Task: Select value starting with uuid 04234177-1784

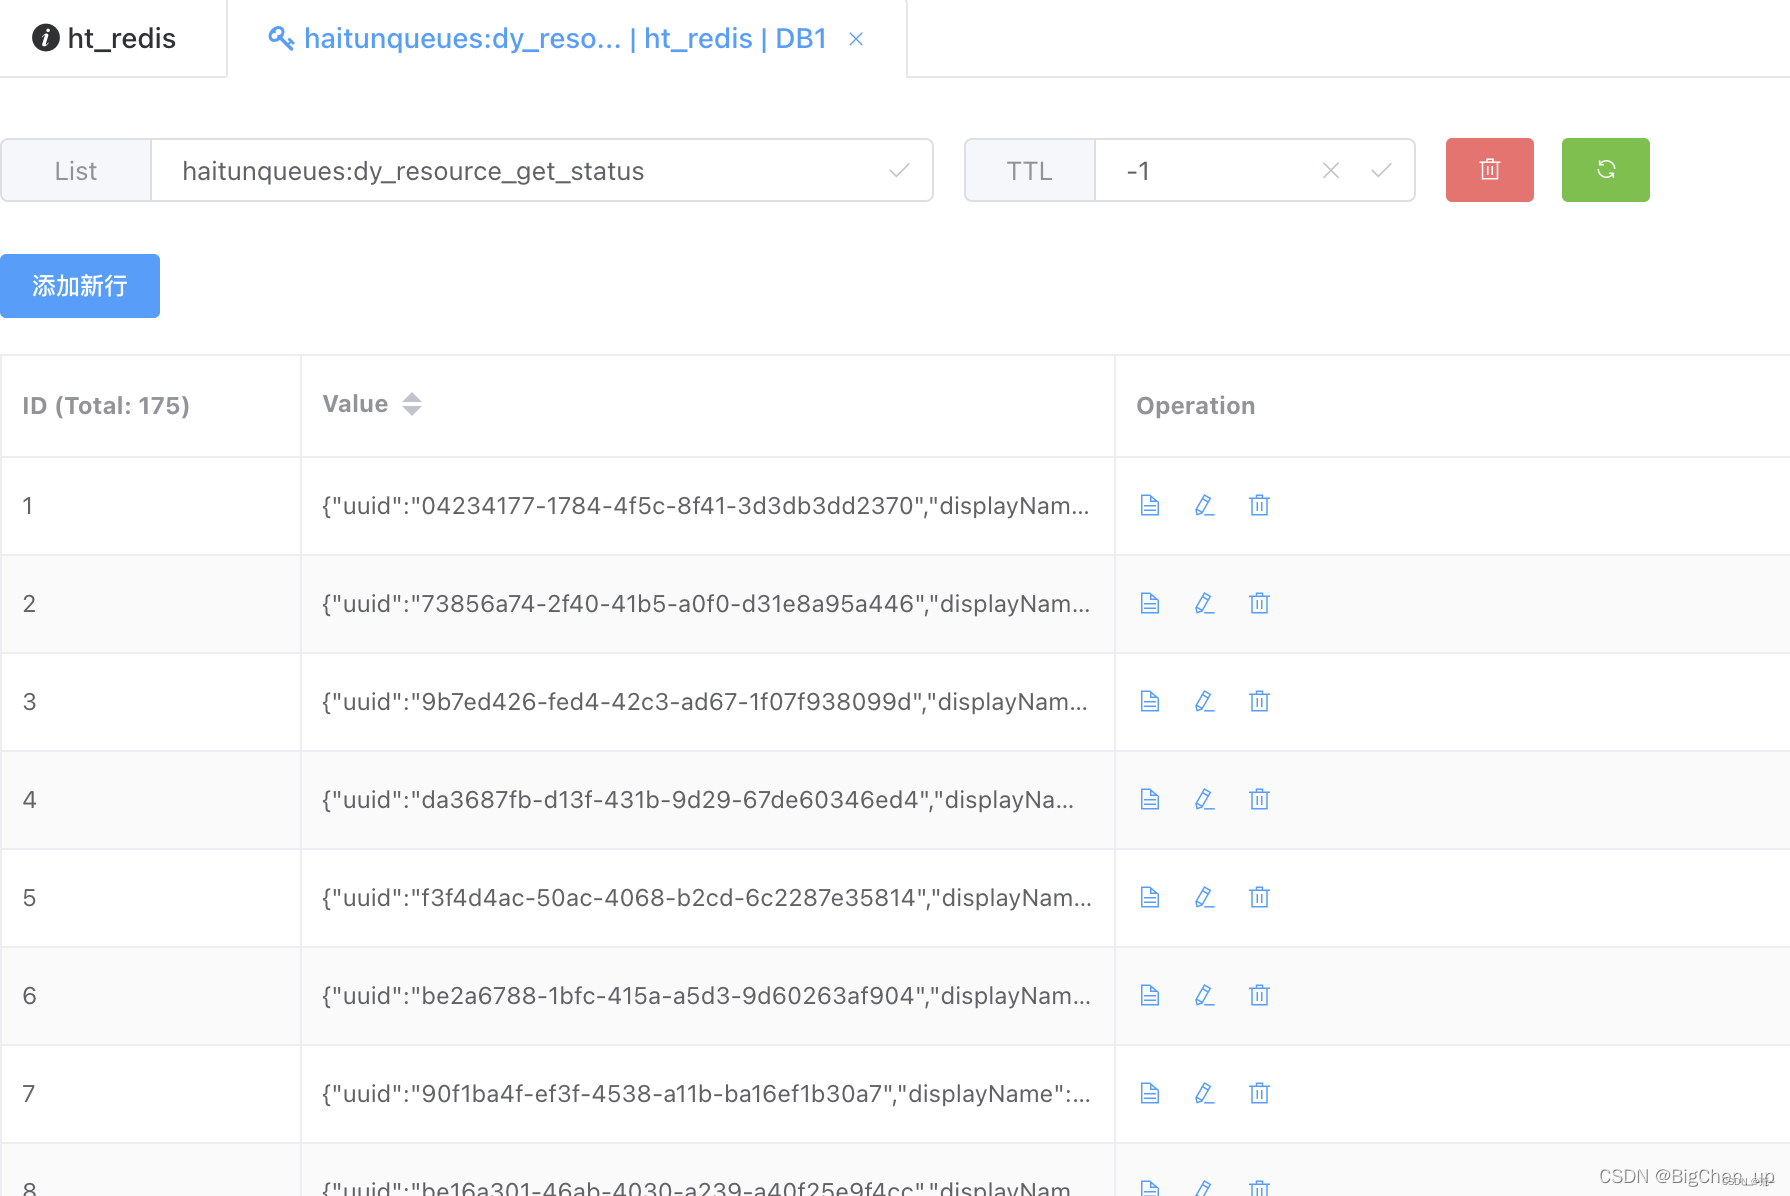Action: click(706, 506)
